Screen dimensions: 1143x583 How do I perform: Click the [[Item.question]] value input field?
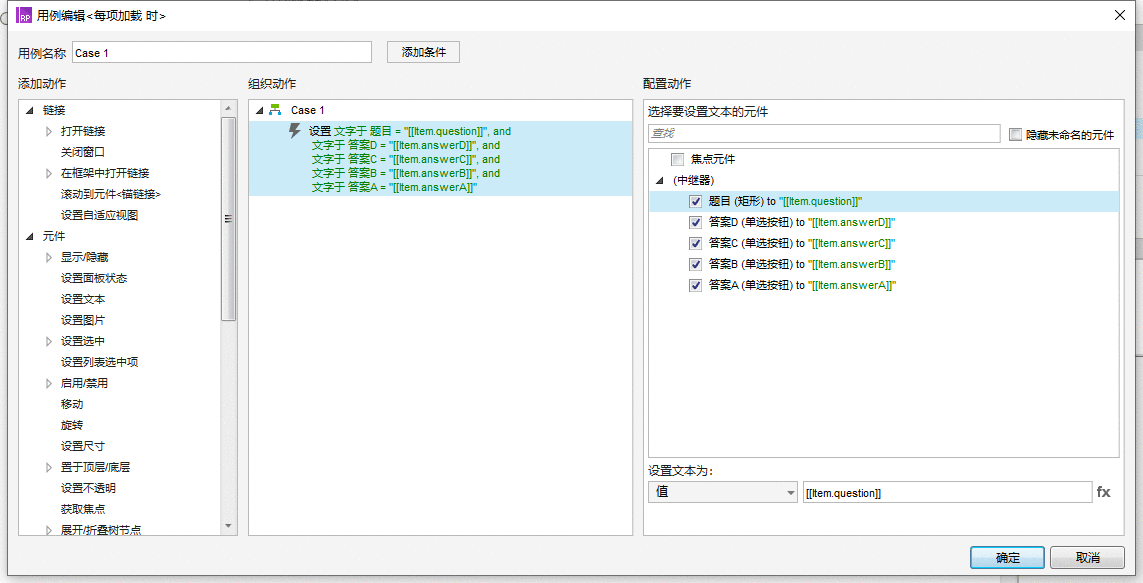[x=947, y=493]
